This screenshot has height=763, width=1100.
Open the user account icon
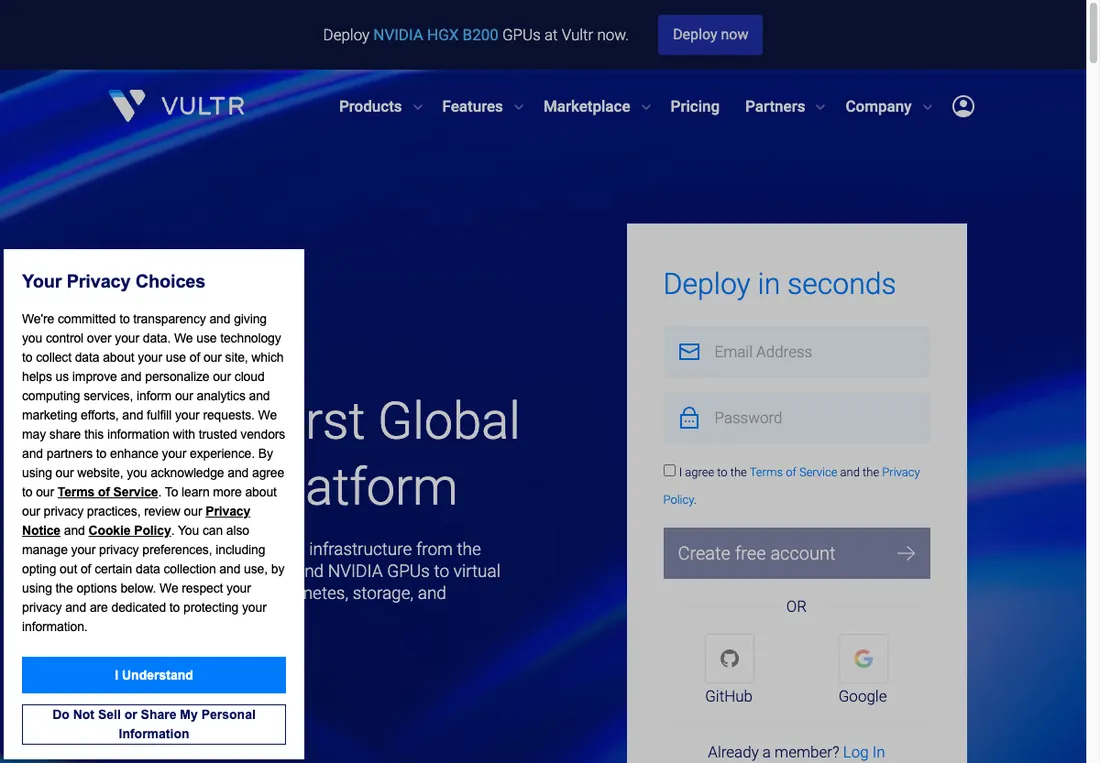coord(962,106)
